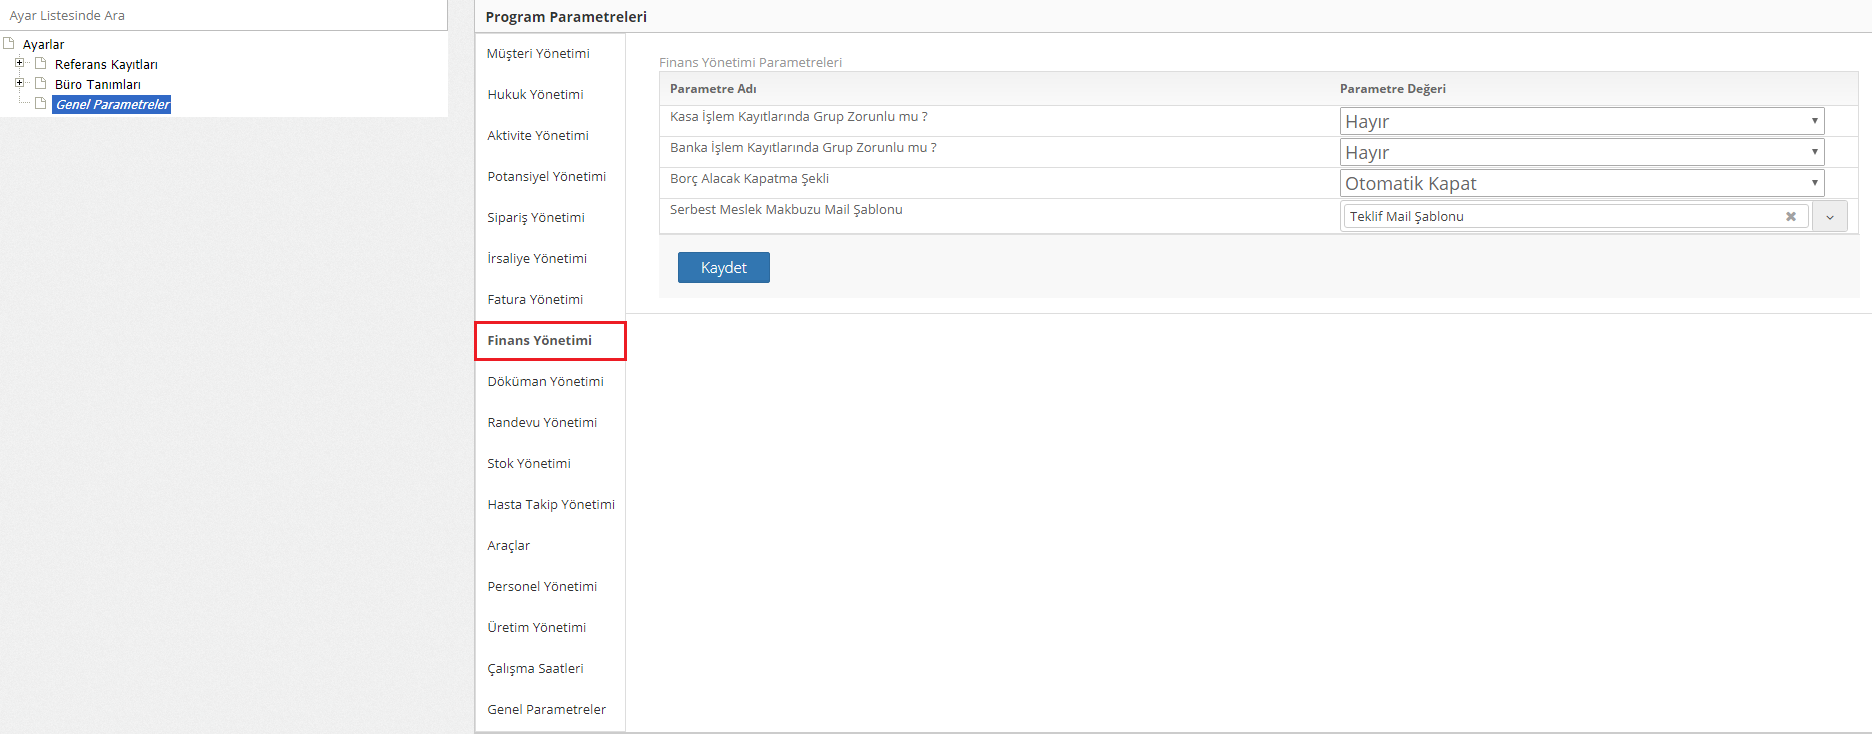Open Kasa İşlem Kayıtlarında Grup Zorunlu dropdown
This screenshot has width=1872, height=734.
point(1581,121)
